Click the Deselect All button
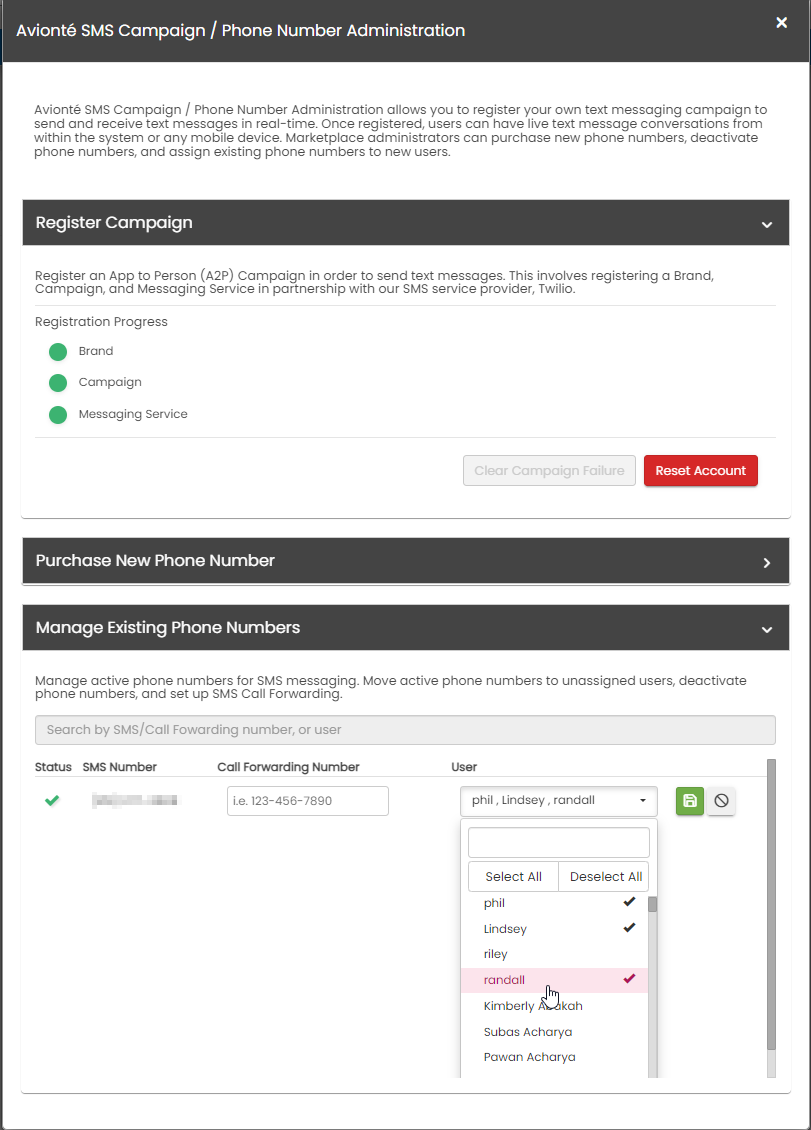 (604, 877)
